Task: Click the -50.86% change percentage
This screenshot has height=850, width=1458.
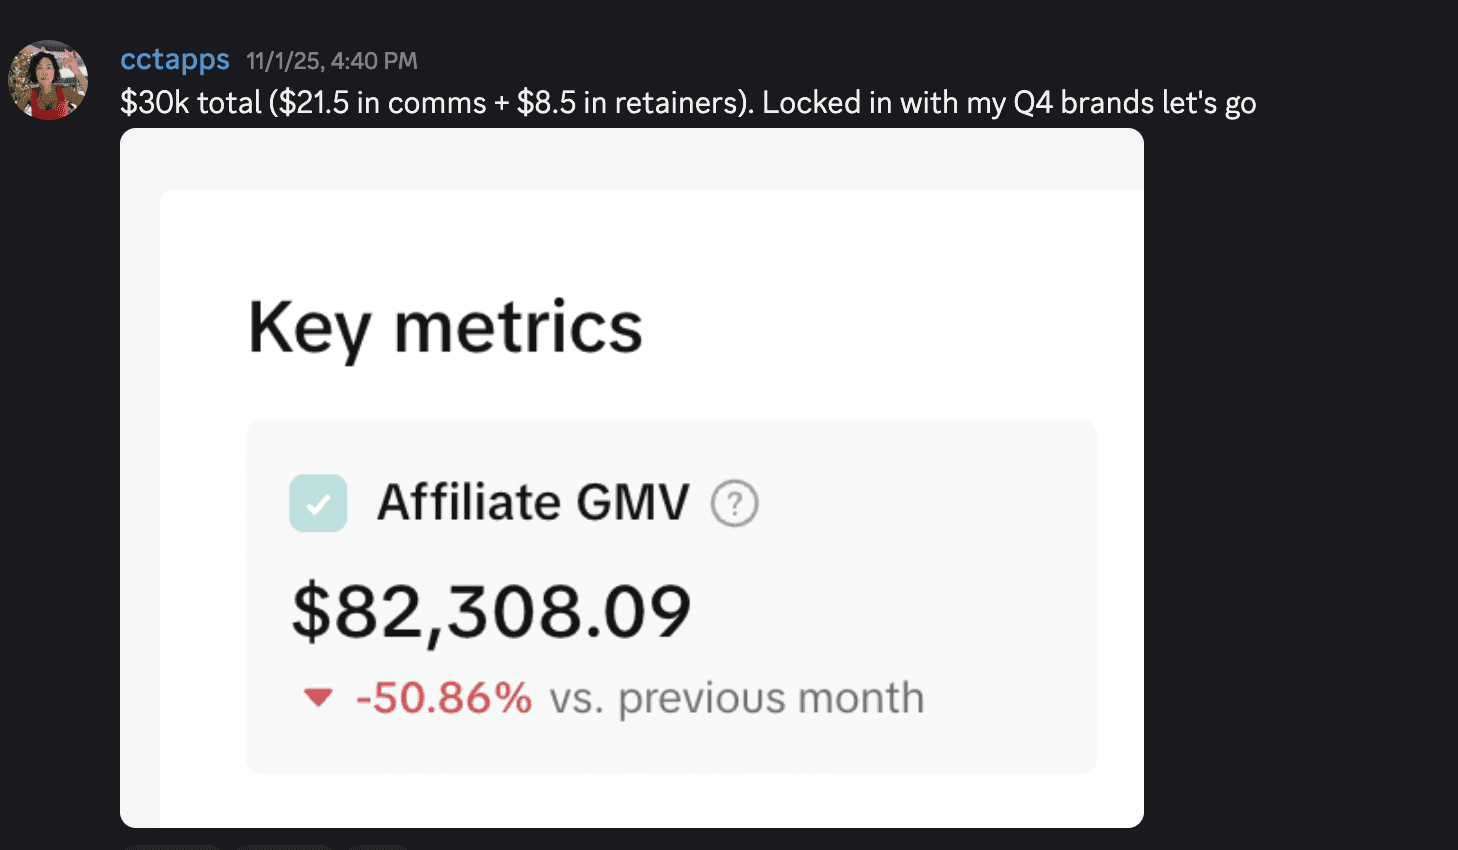Action: click(x=444, y=698)
